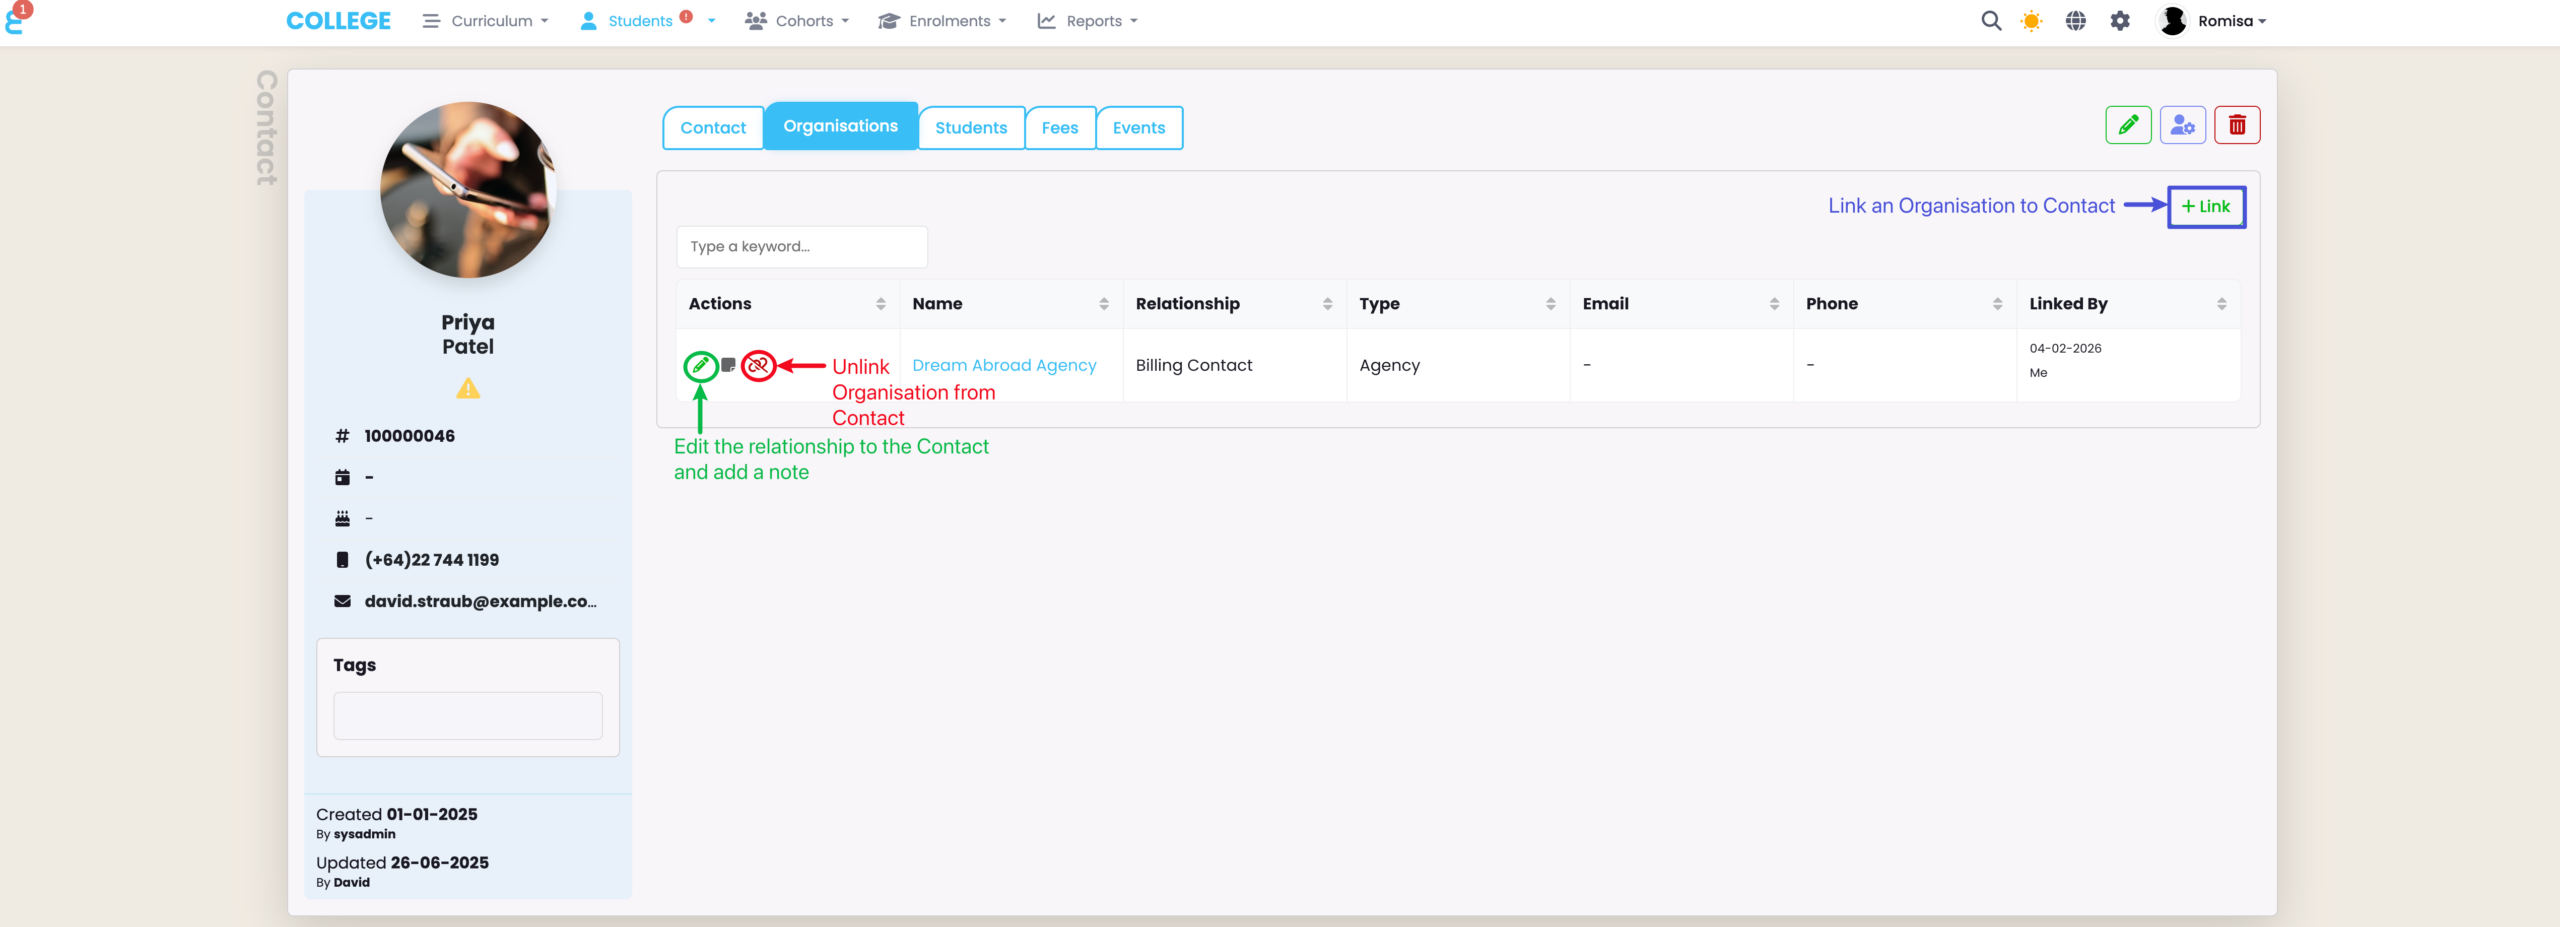Click the green edit relationship pencil icon
This screenshot has height=927, width=2560.
coord(700,366)
